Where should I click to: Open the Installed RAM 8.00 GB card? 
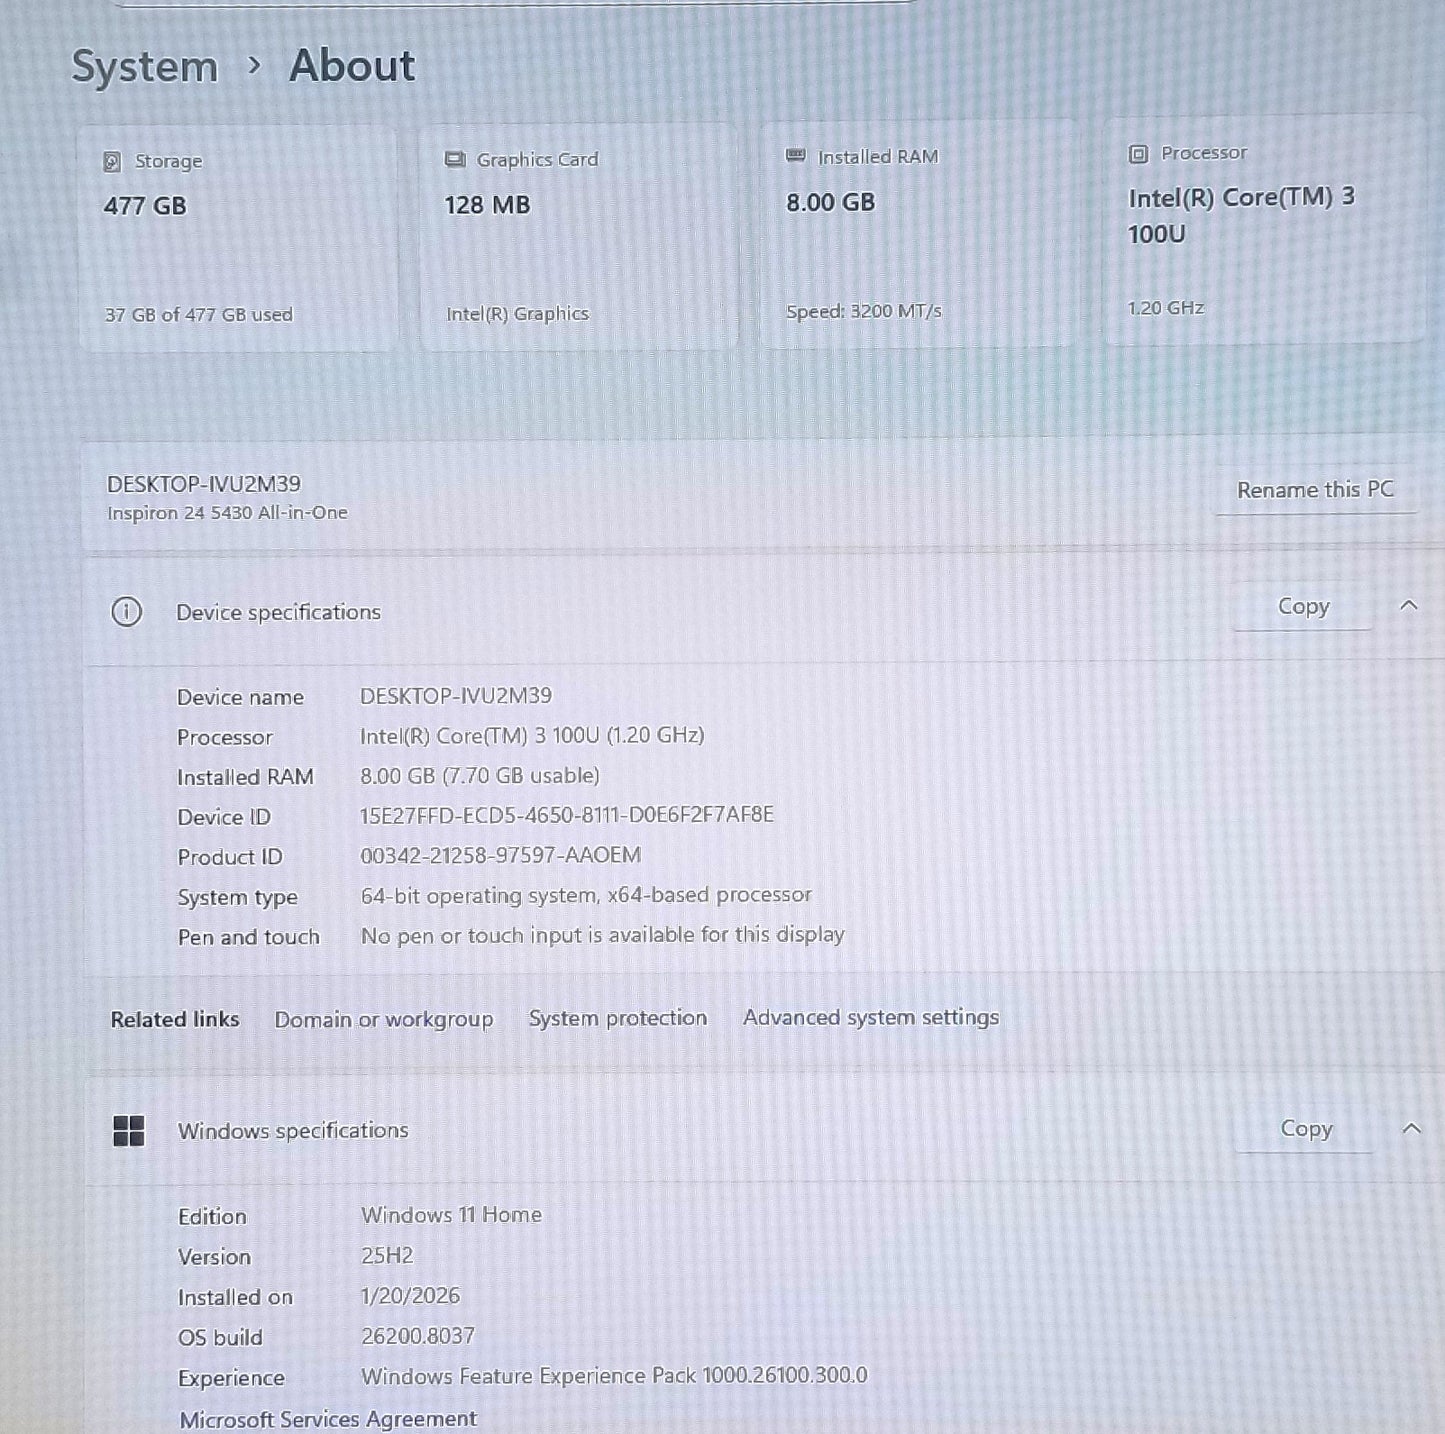coord(918,234)
